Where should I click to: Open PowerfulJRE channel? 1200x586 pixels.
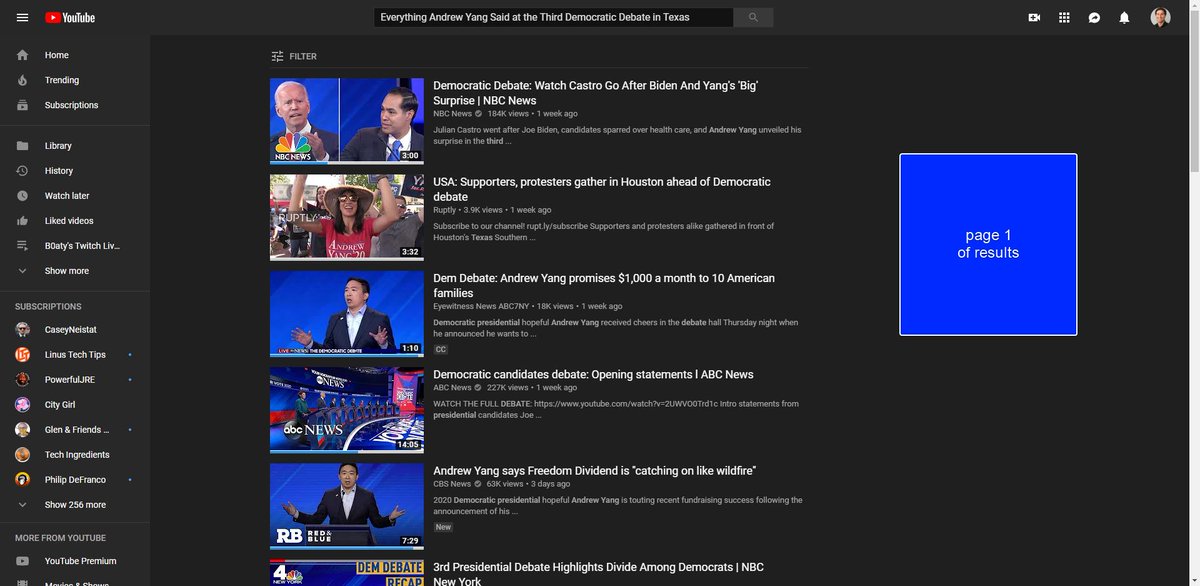(x=75, y=380)
